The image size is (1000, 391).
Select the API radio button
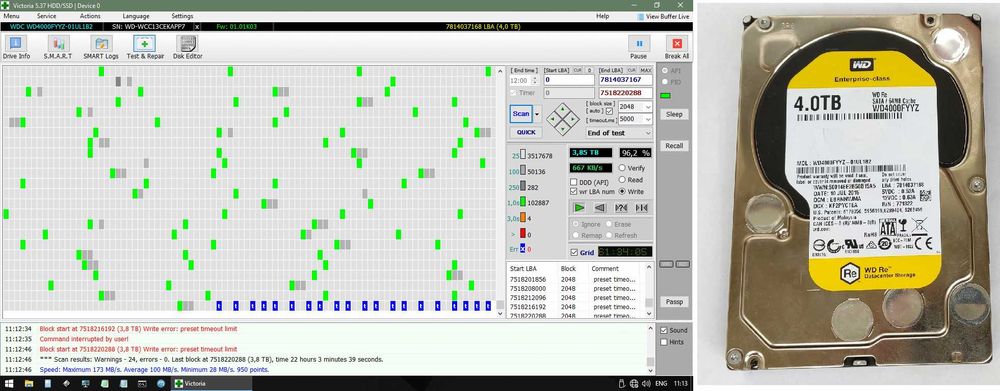click(665, 71)
